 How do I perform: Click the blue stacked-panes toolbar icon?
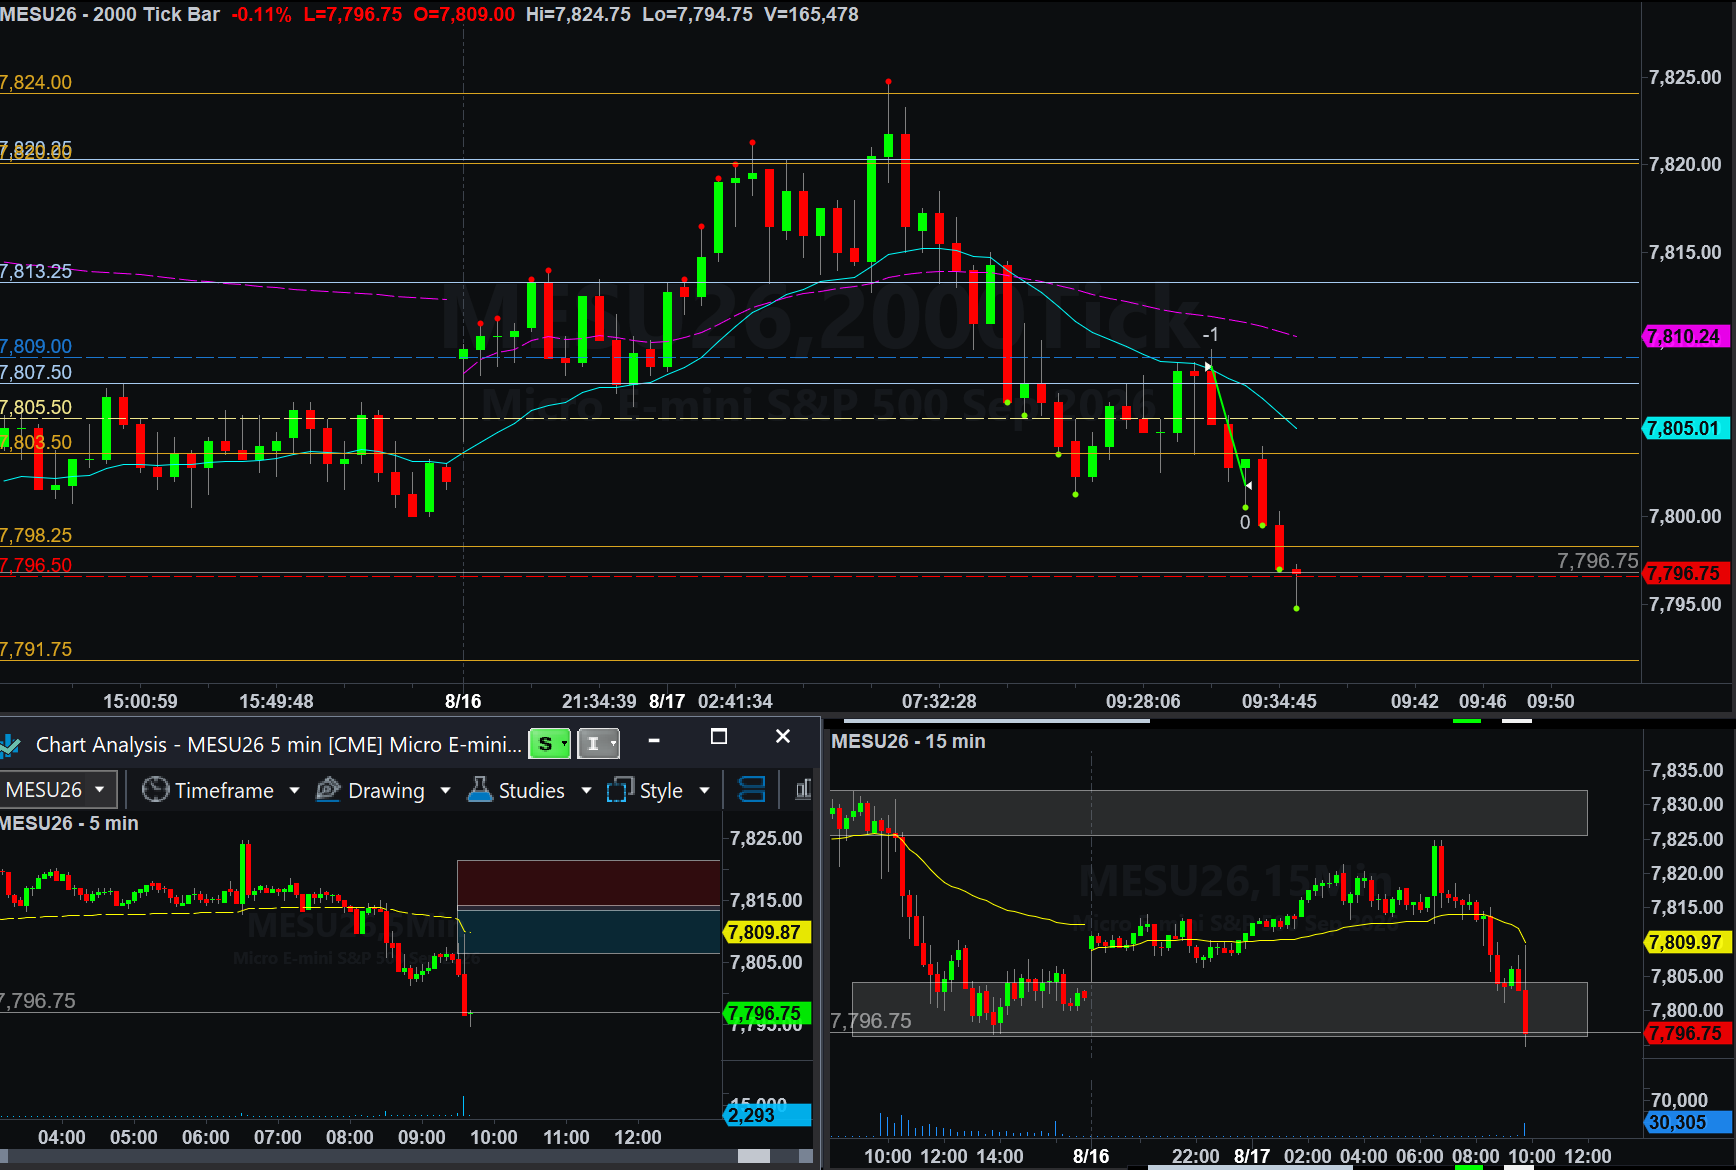(751, 790)
